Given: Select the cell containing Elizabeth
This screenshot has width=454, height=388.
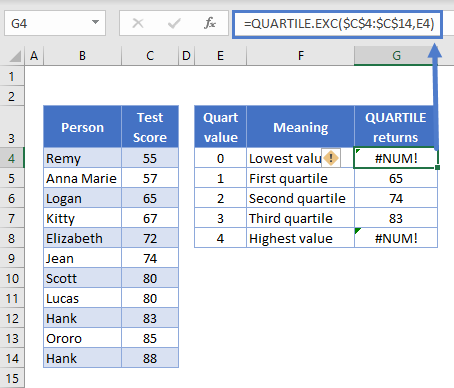Looking at the screenshot, I should pos(82,238).
